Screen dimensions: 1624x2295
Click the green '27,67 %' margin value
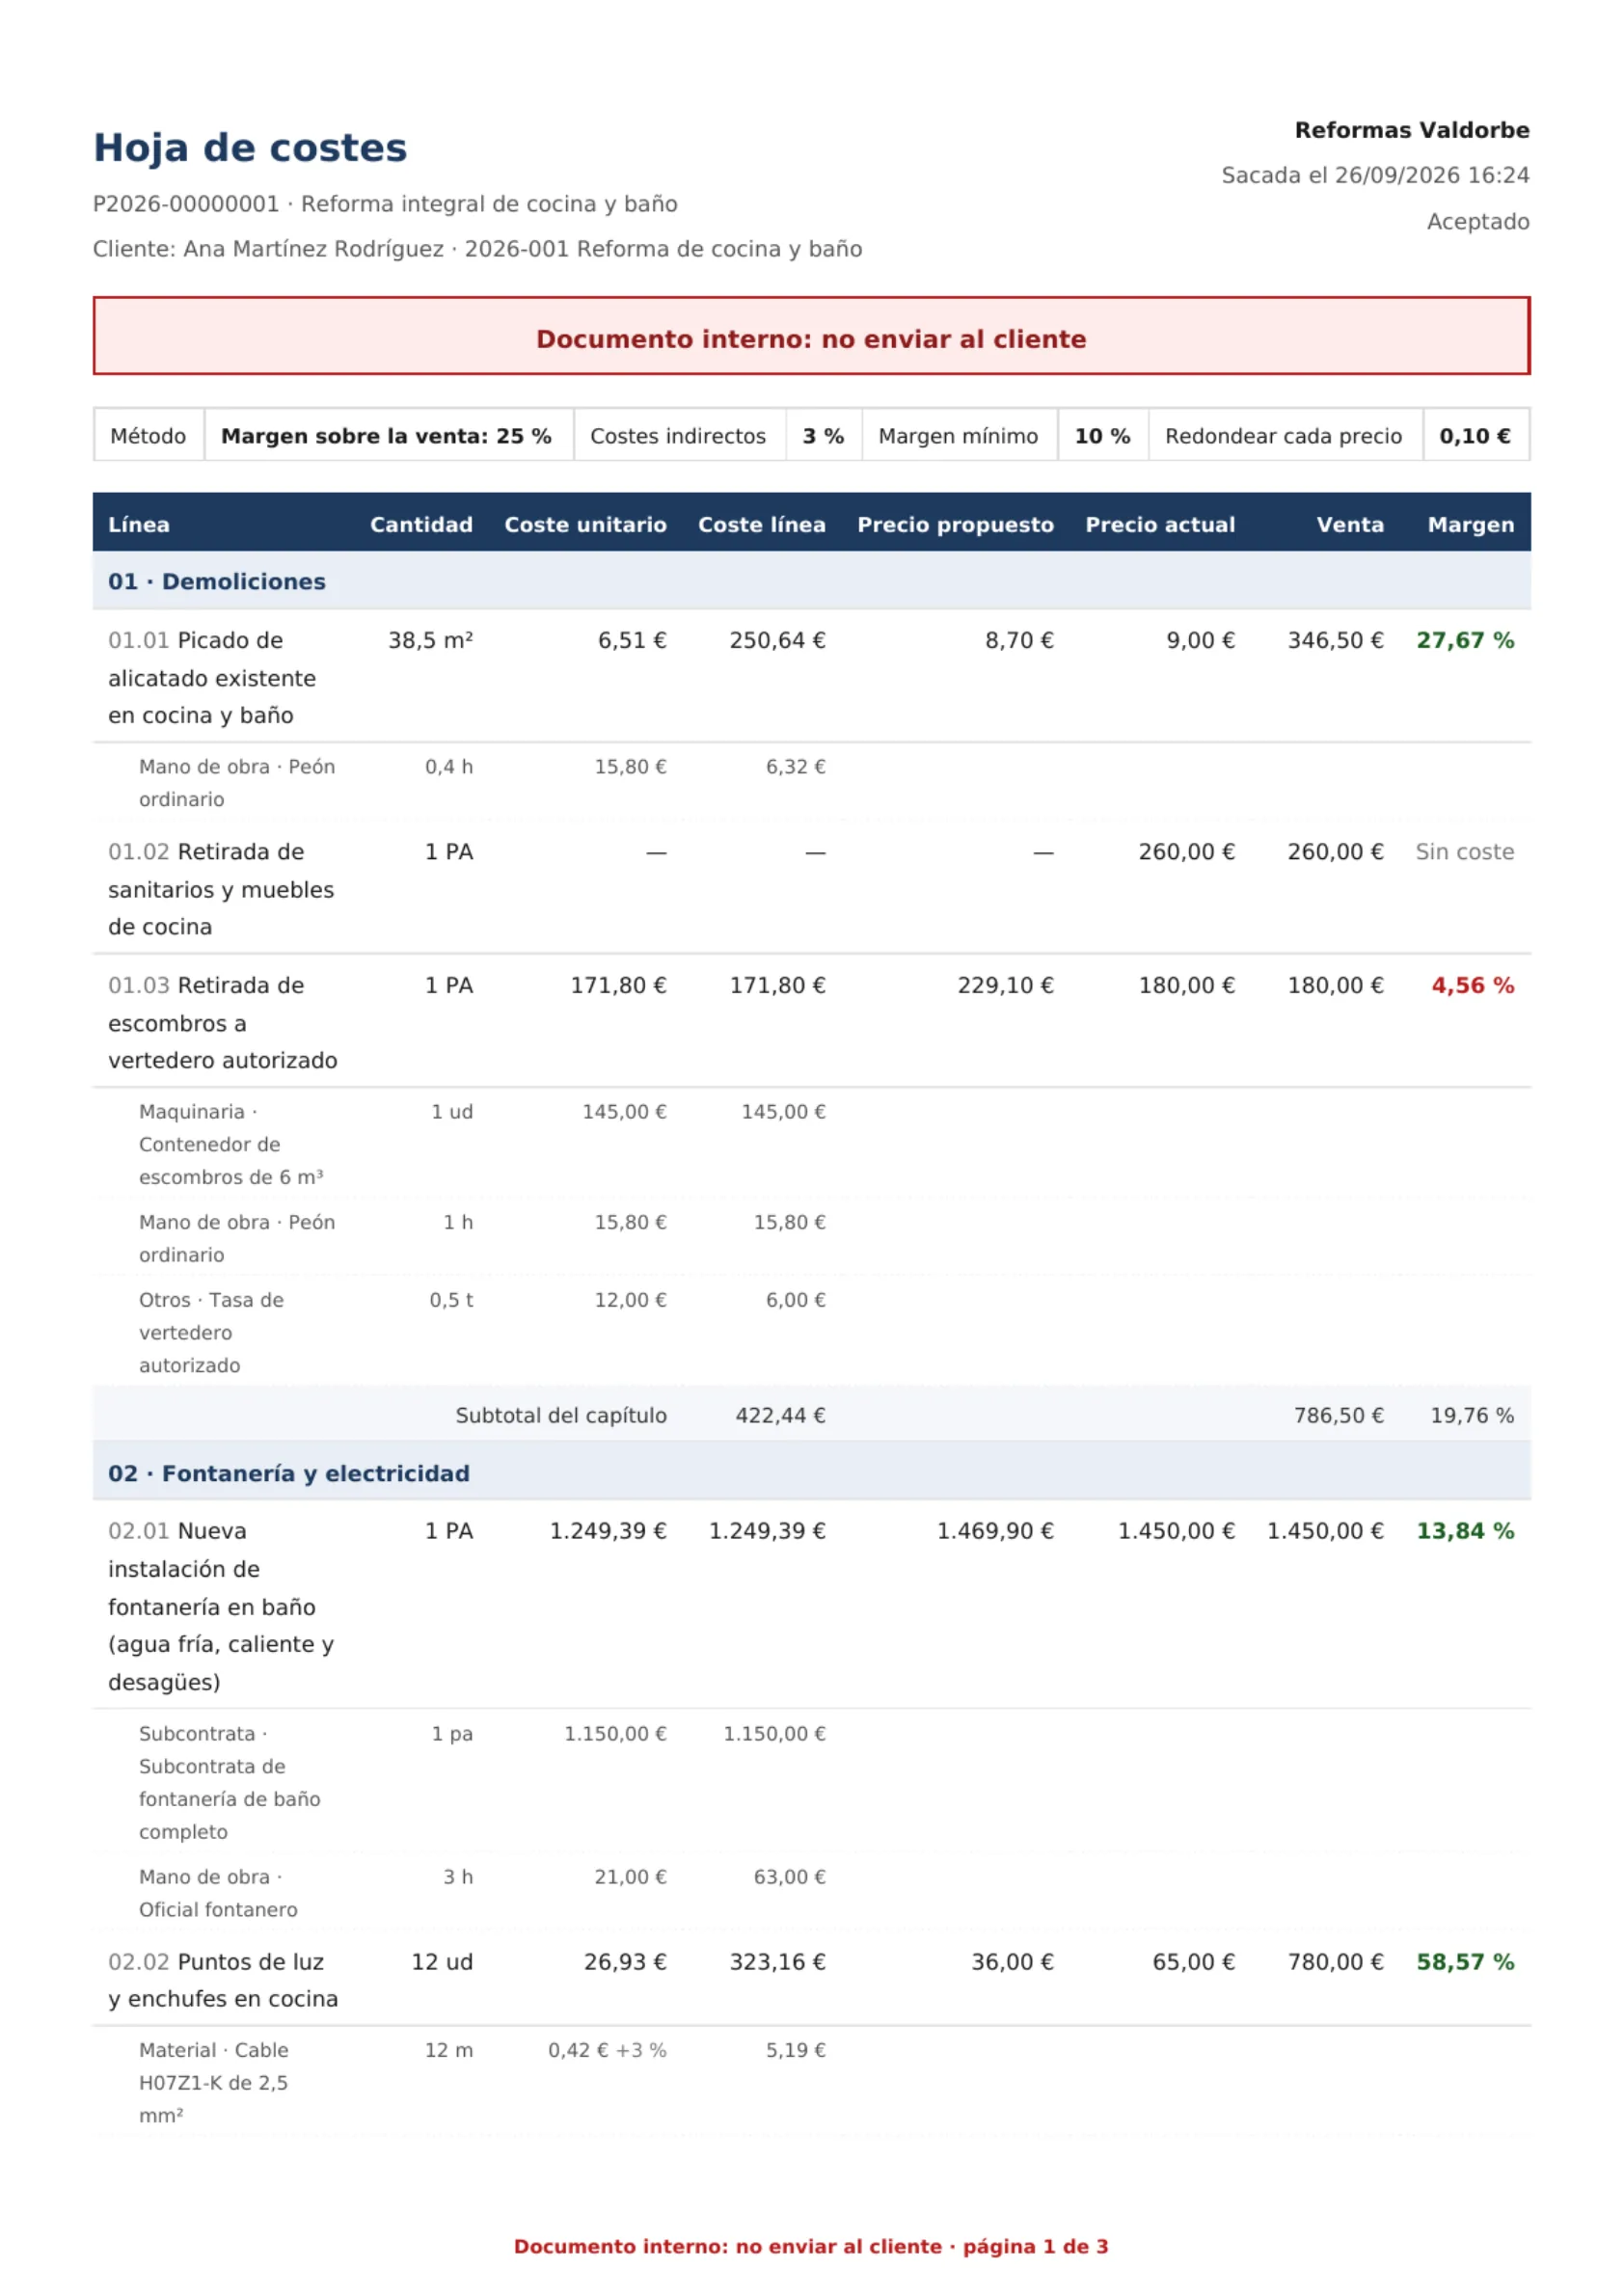click(x=1465, y=640)
